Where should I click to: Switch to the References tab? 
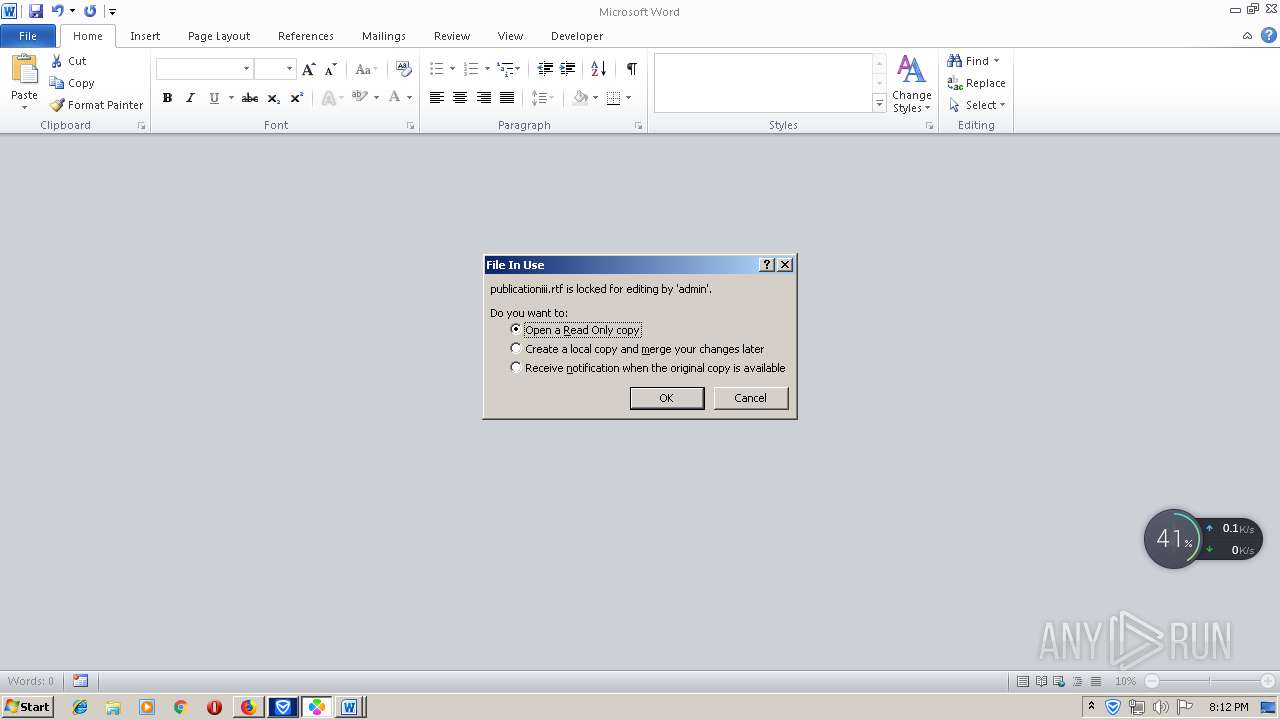tap(306, 36)
